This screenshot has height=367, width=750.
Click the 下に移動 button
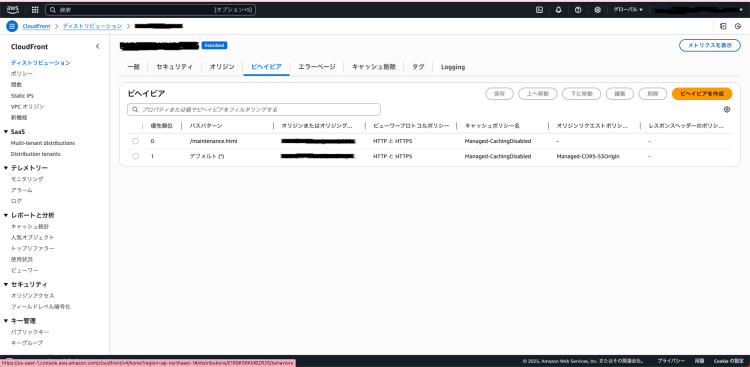(x=581, y=94)
